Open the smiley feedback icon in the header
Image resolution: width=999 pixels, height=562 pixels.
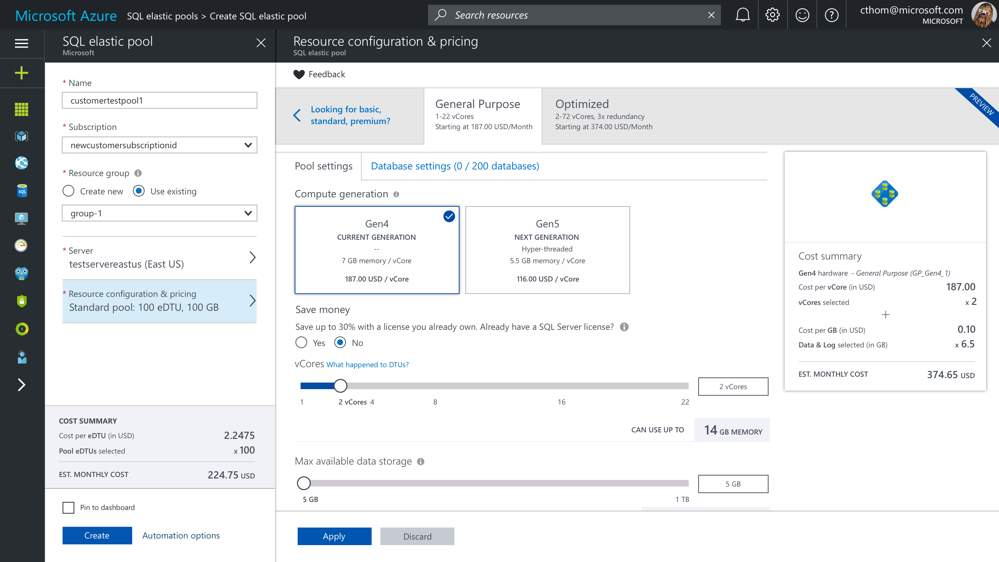point(802,15)
